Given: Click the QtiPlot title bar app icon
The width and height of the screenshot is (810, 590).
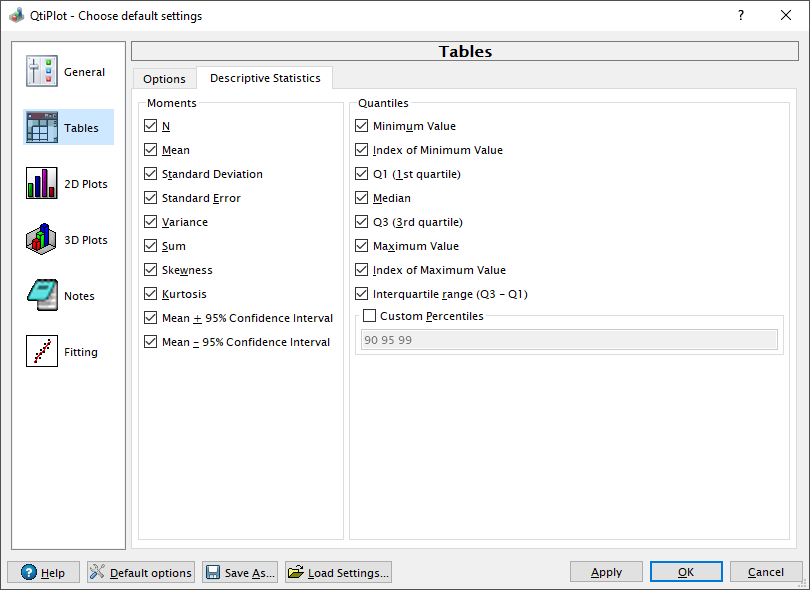Looking at the screenshot, I should click(17, 15).
